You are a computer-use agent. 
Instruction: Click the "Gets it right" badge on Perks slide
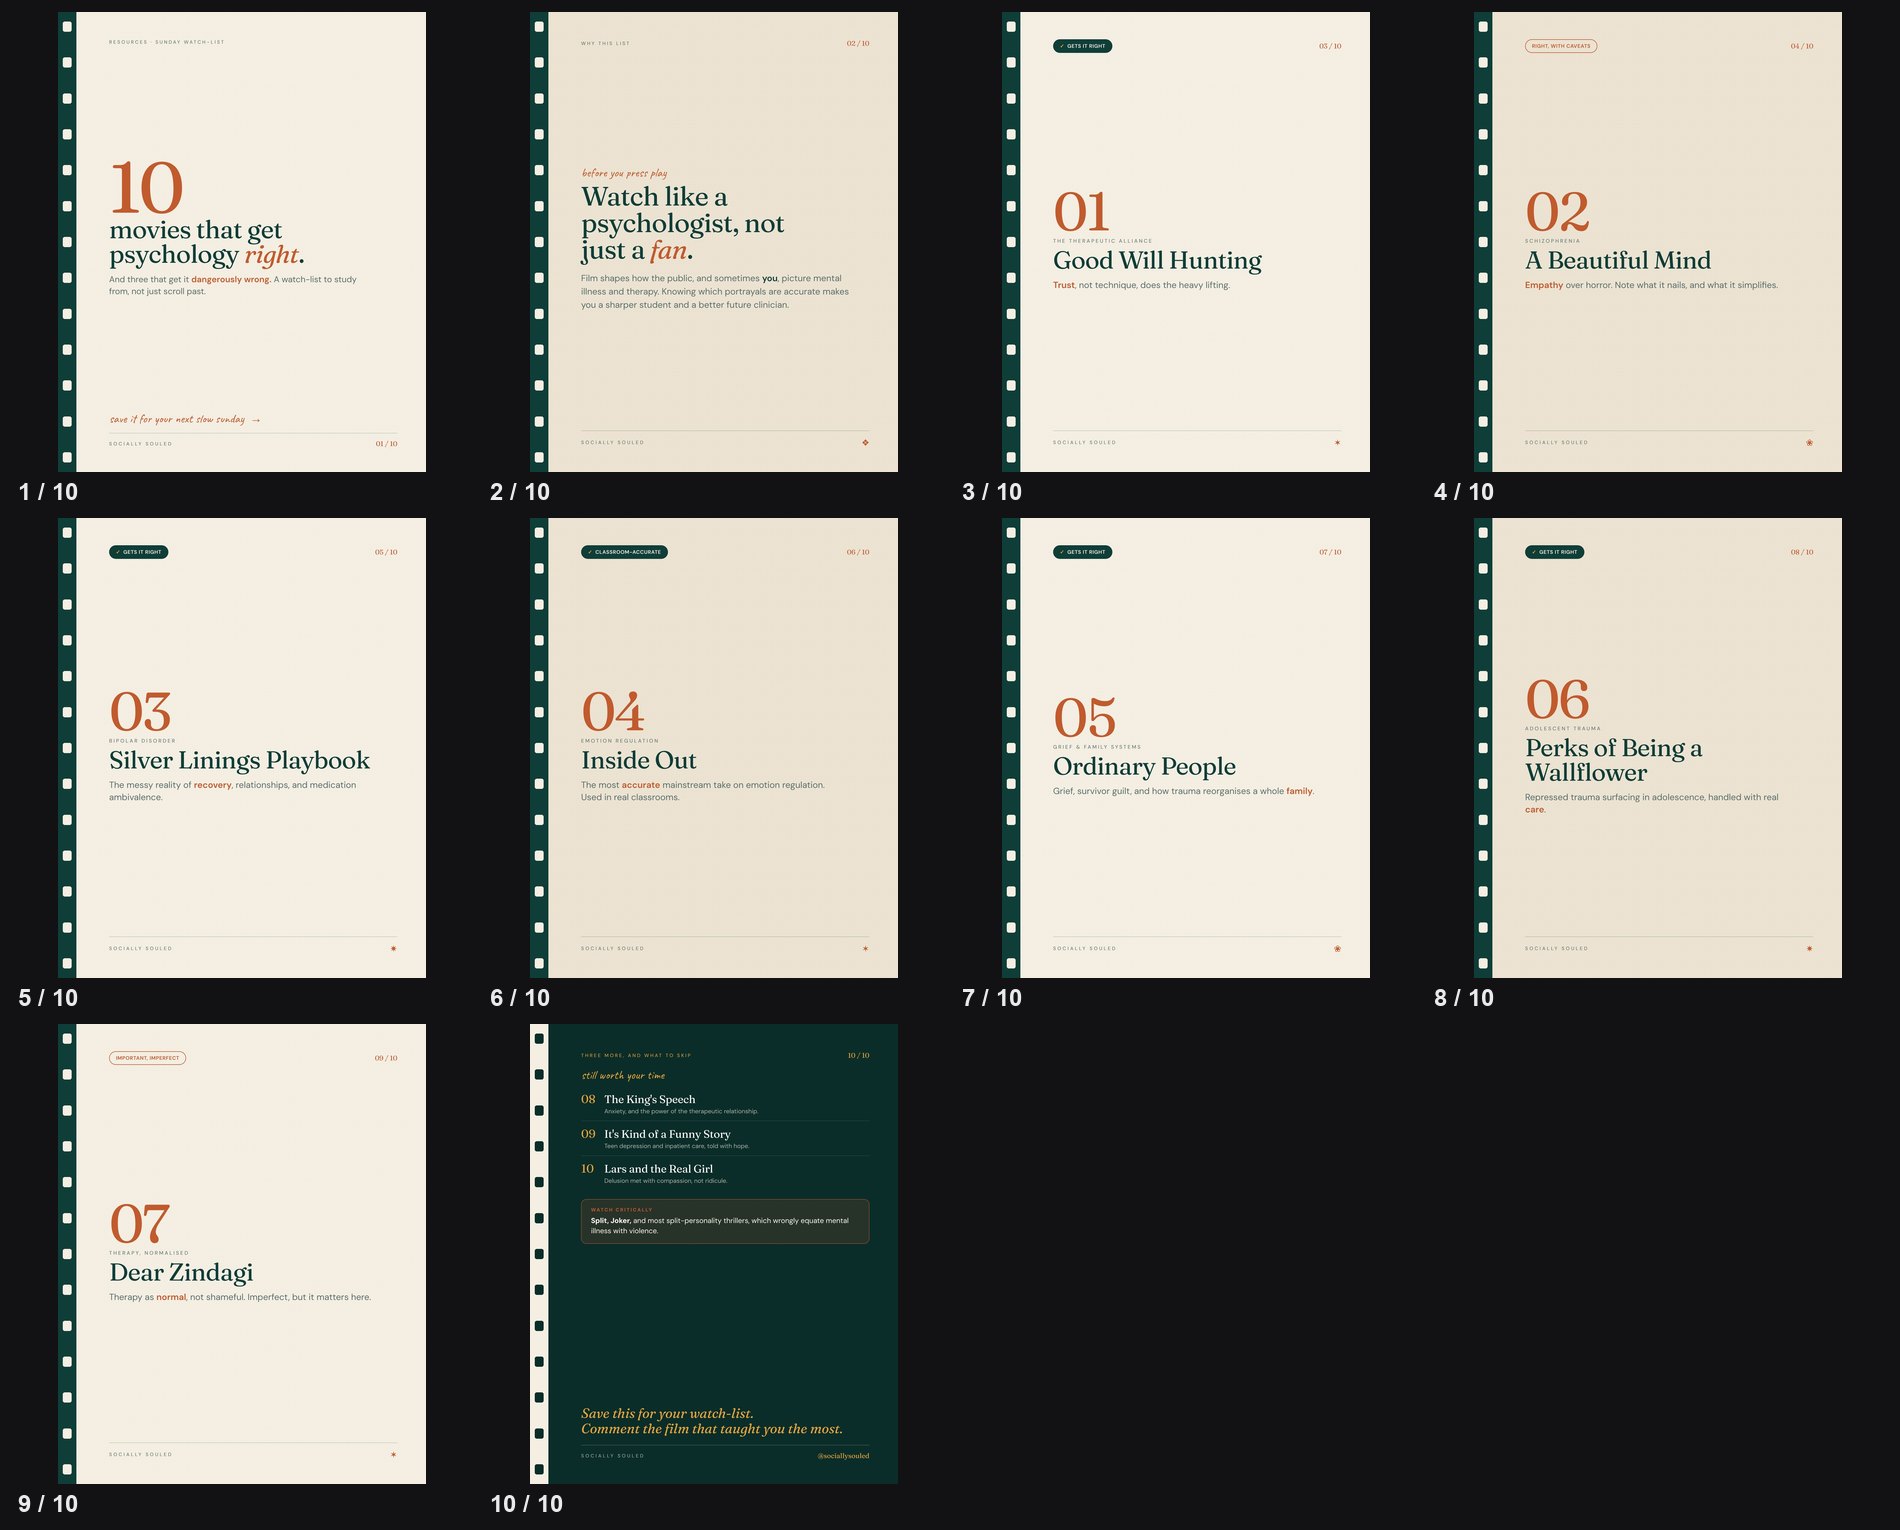pos(1555,552)
